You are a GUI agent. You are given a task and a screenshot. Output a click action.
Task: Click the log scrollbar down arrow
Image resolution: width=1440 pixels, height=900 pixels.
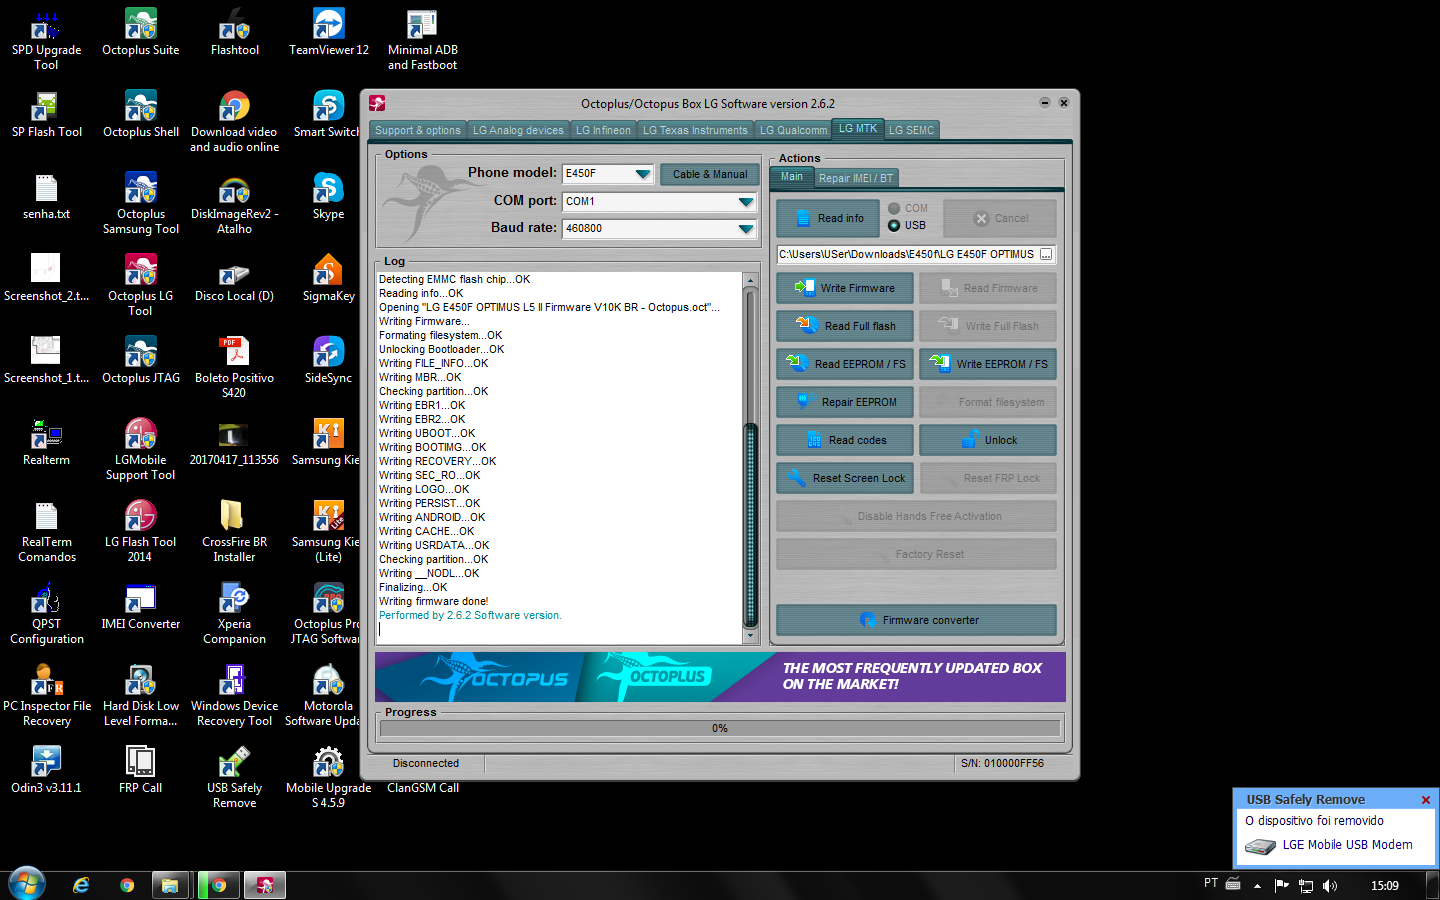point(750,636)
